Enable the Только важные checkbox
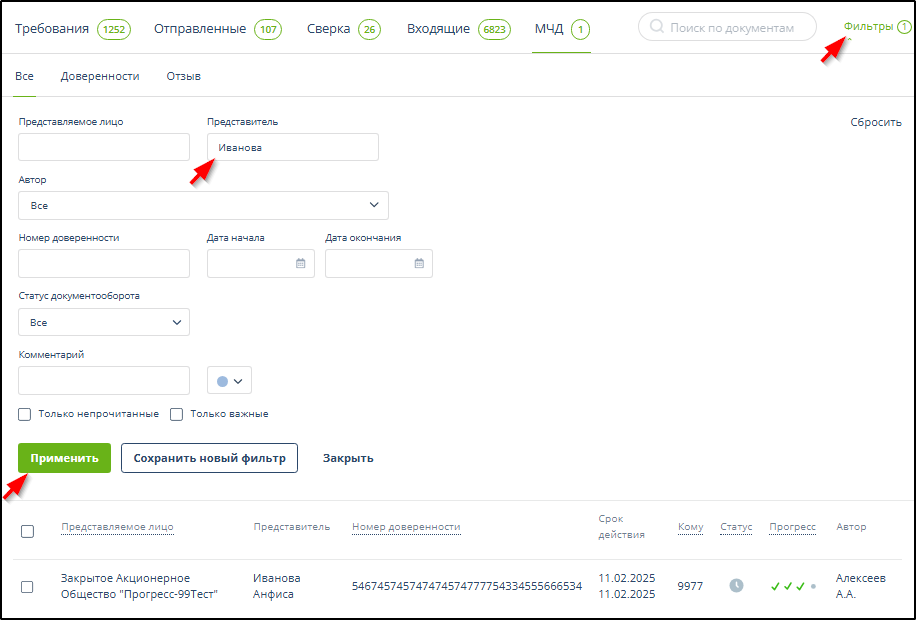The image size is (916, 620). pos(177,414)
